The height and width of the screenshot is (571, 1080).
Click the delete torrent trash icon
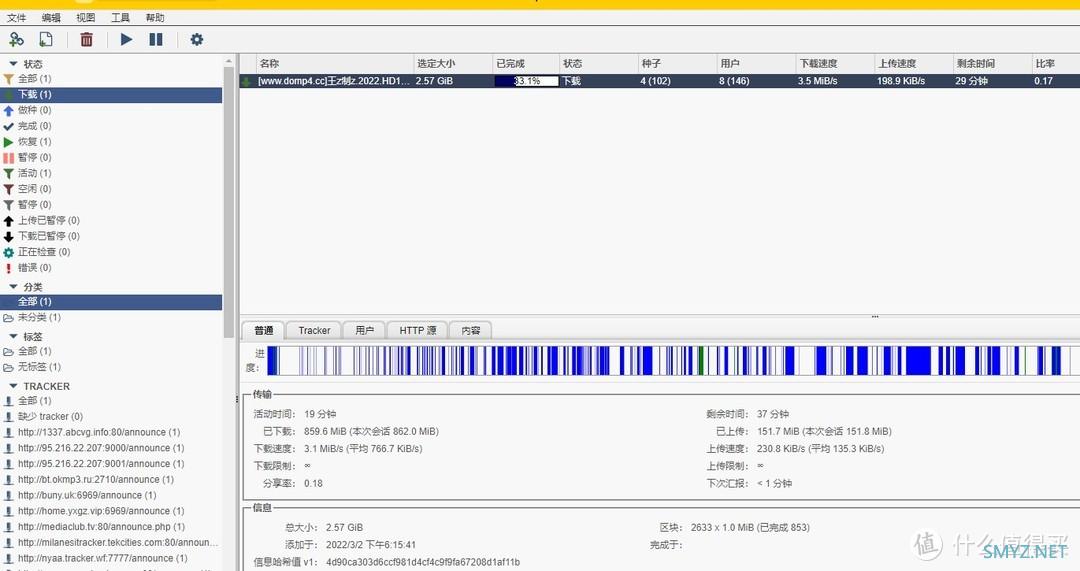(x=86, y=39)
